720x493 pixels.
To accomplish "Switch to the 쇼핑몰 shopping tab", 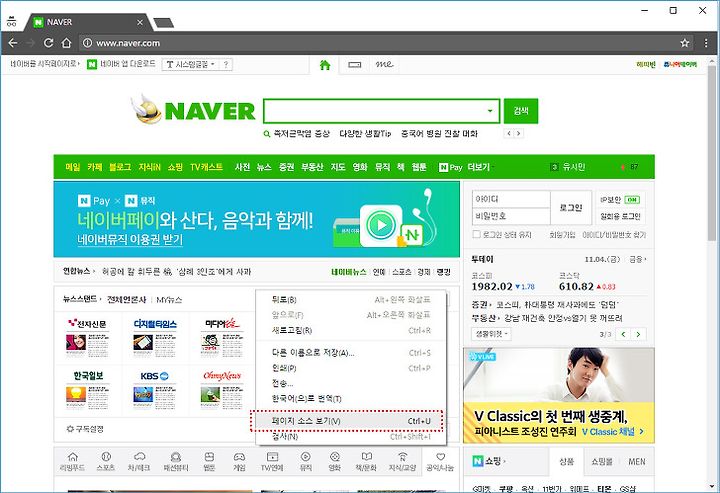I will 601,461.
